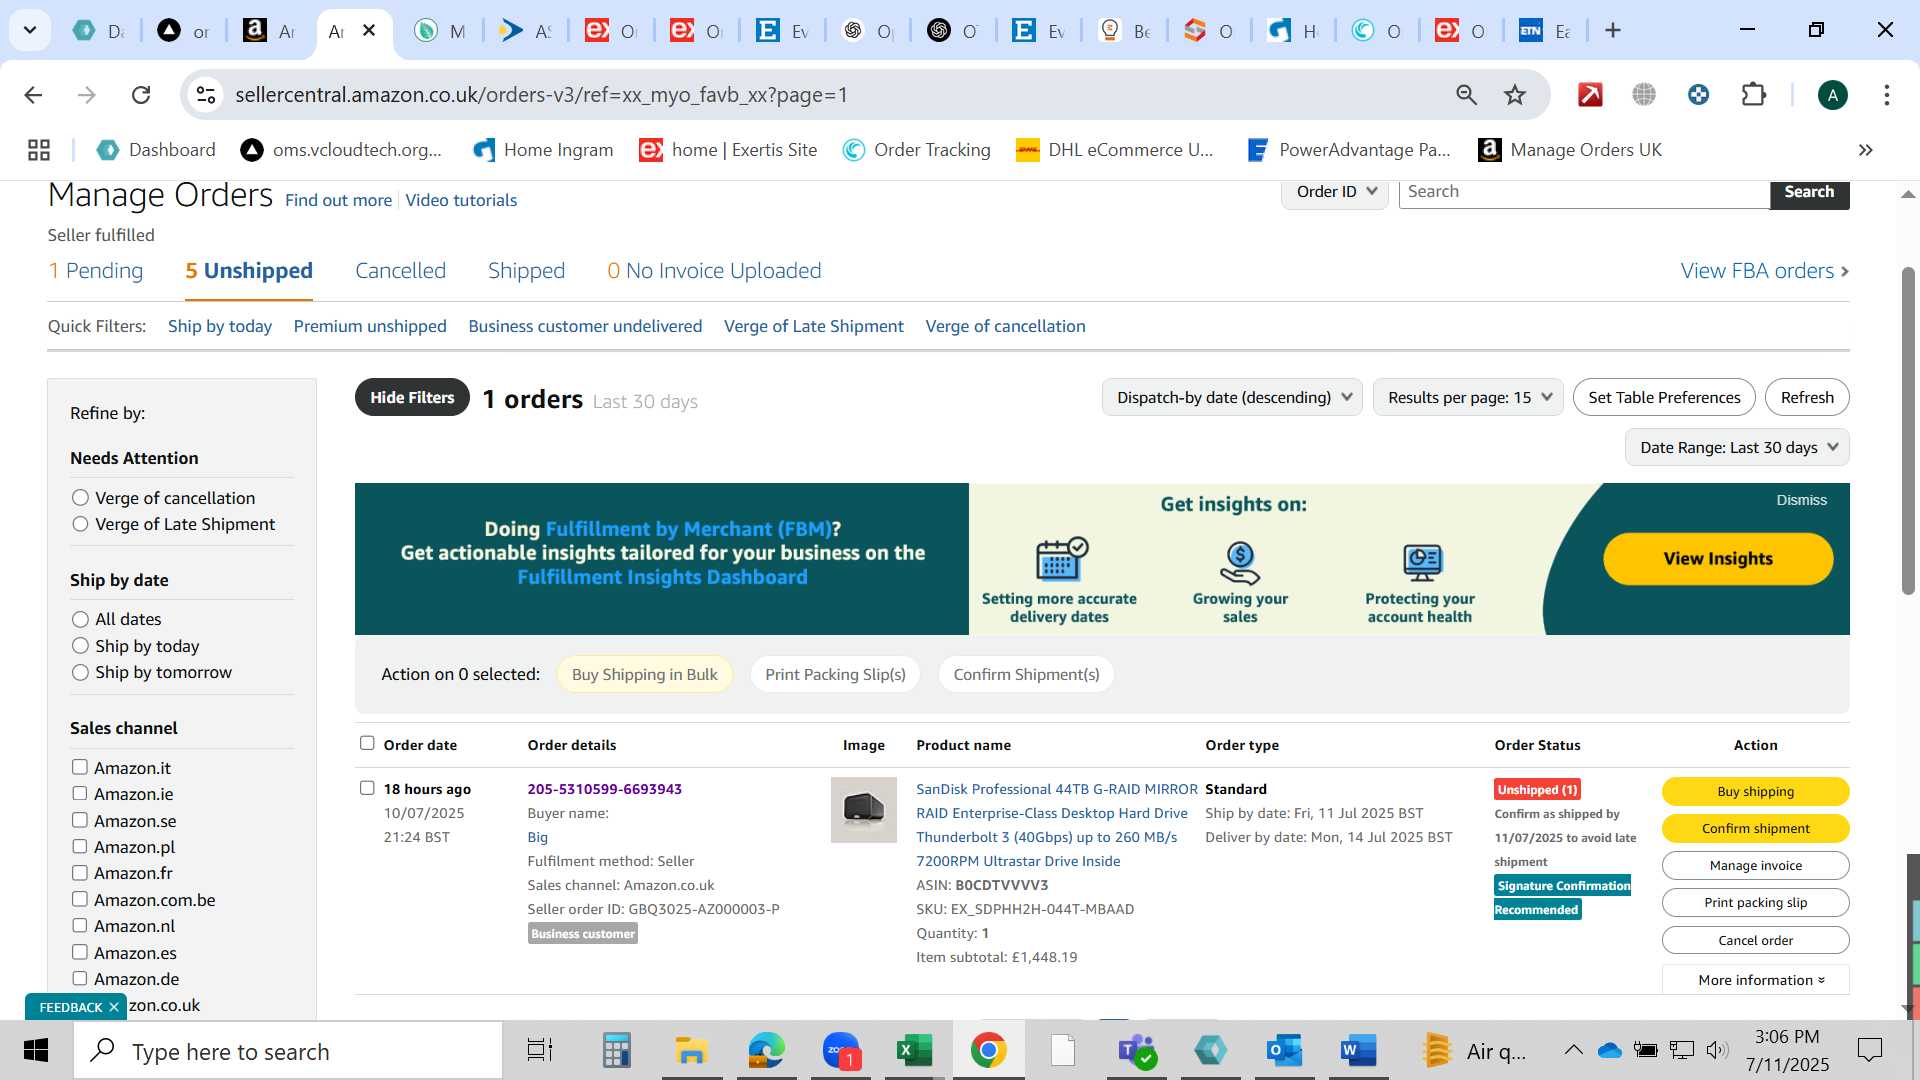
Task: Click yellow Buy shipping button
Action: (x=1755, y=791)
